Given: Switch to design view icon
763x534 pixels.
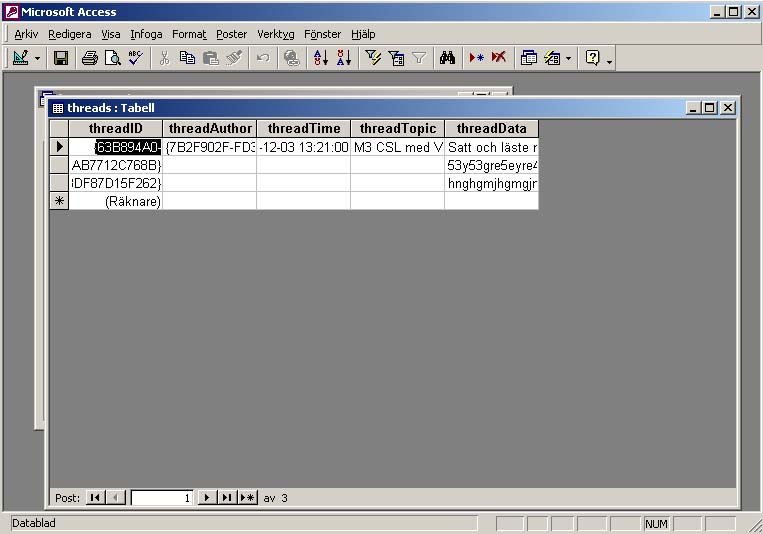Looking at the screenshot, I should click(x=20, y=58).
